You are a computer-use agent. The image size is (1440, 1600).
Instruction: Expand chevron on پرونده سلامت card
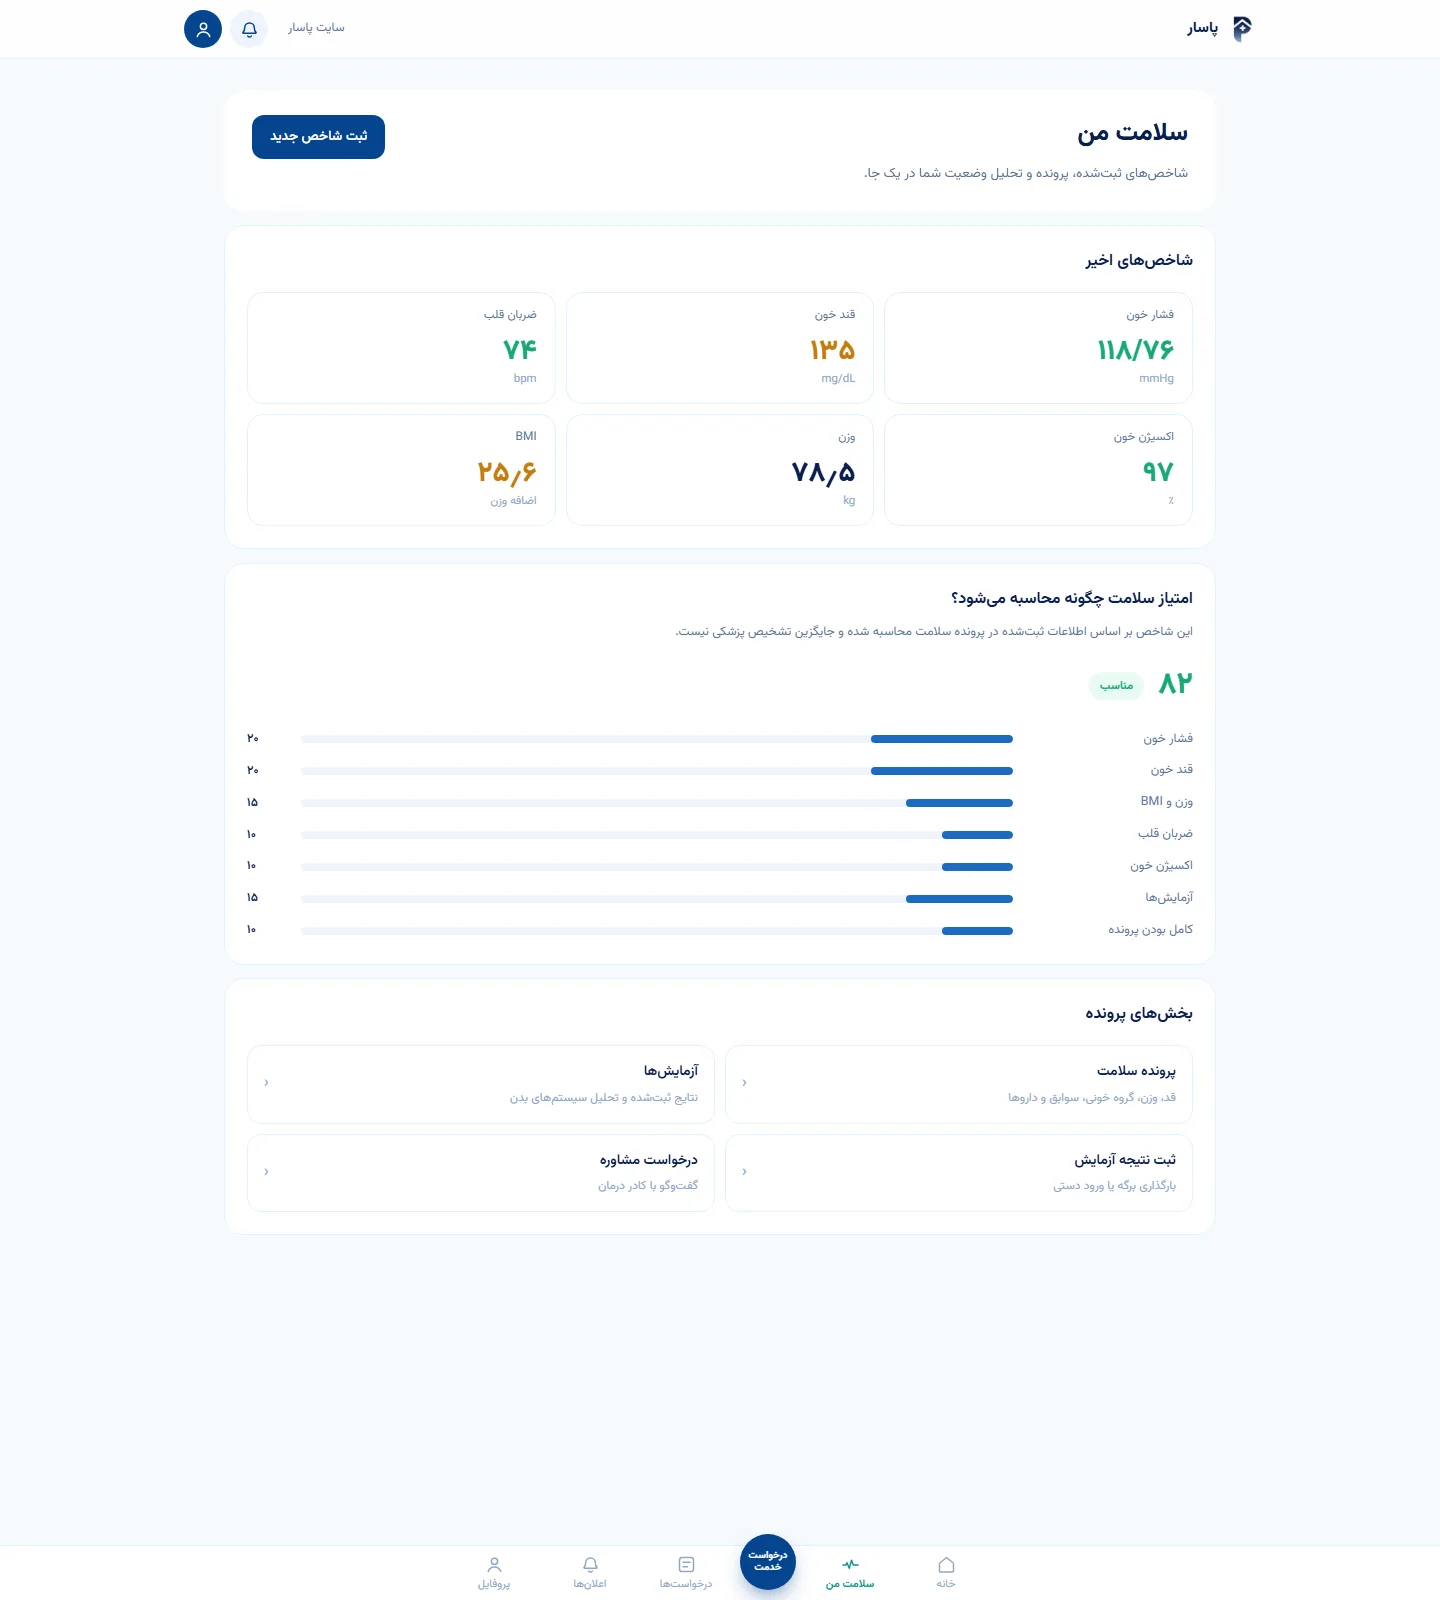pyautogui.click(x=744, y=1083)
